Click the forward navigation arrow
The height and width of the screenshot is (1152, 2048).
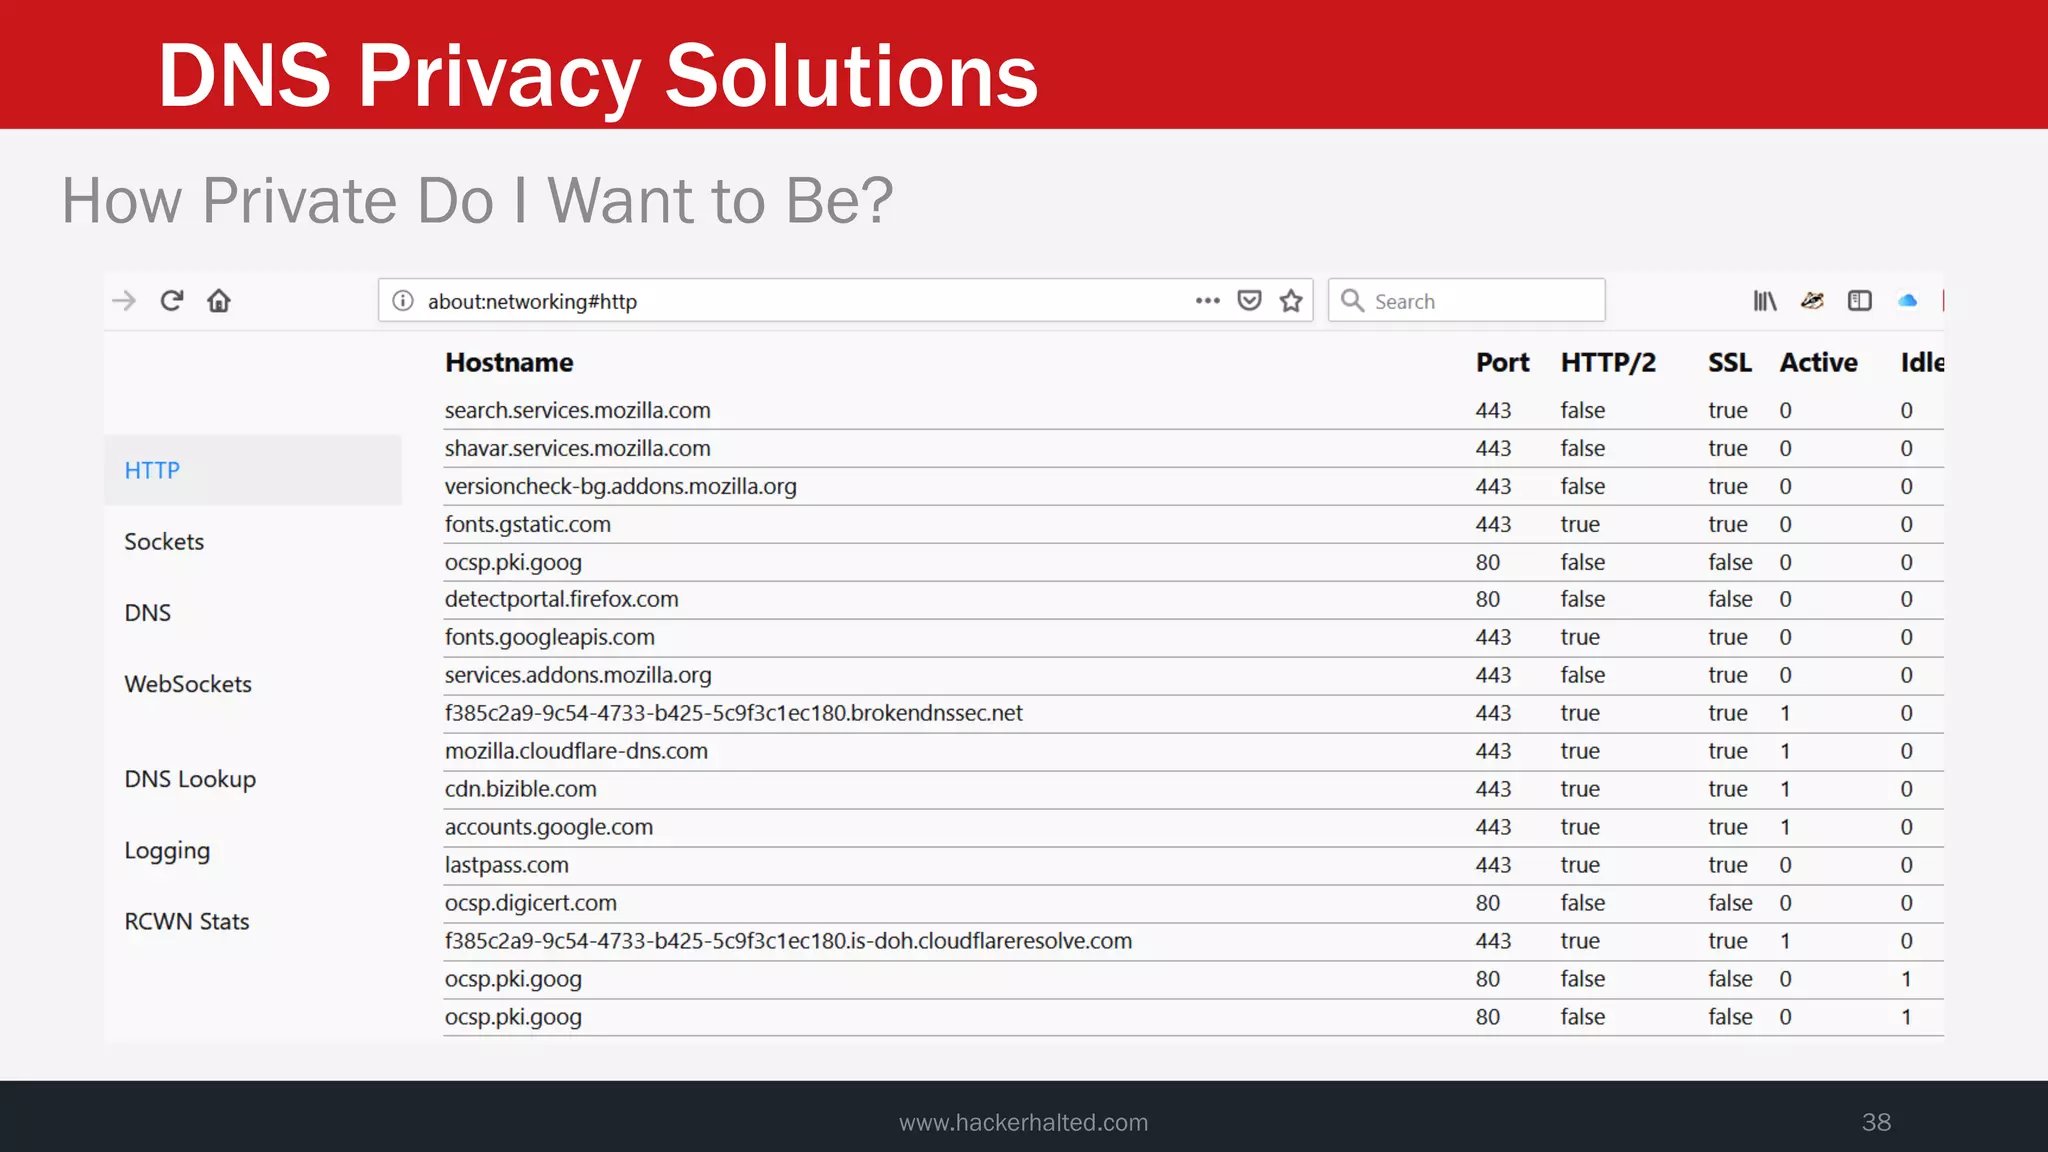pyautogui.click(x=124, y=301)
